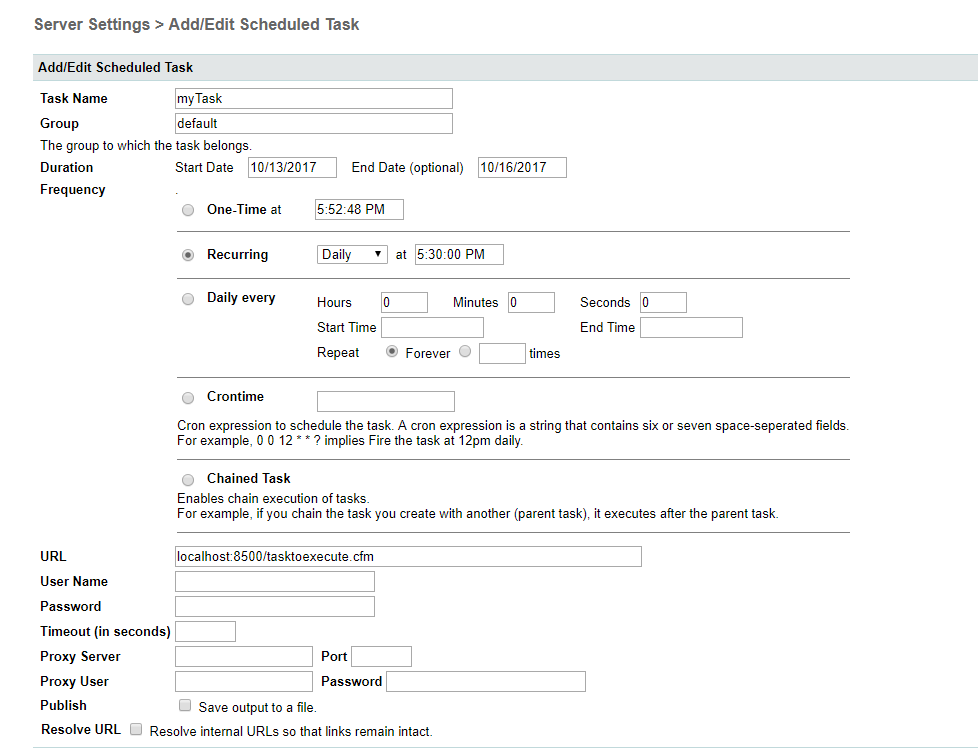Image resolution: width=978 pixels, height=748 pixels.
Task: Select the One-Time frequency radio button
Action: tap(188, 210)
